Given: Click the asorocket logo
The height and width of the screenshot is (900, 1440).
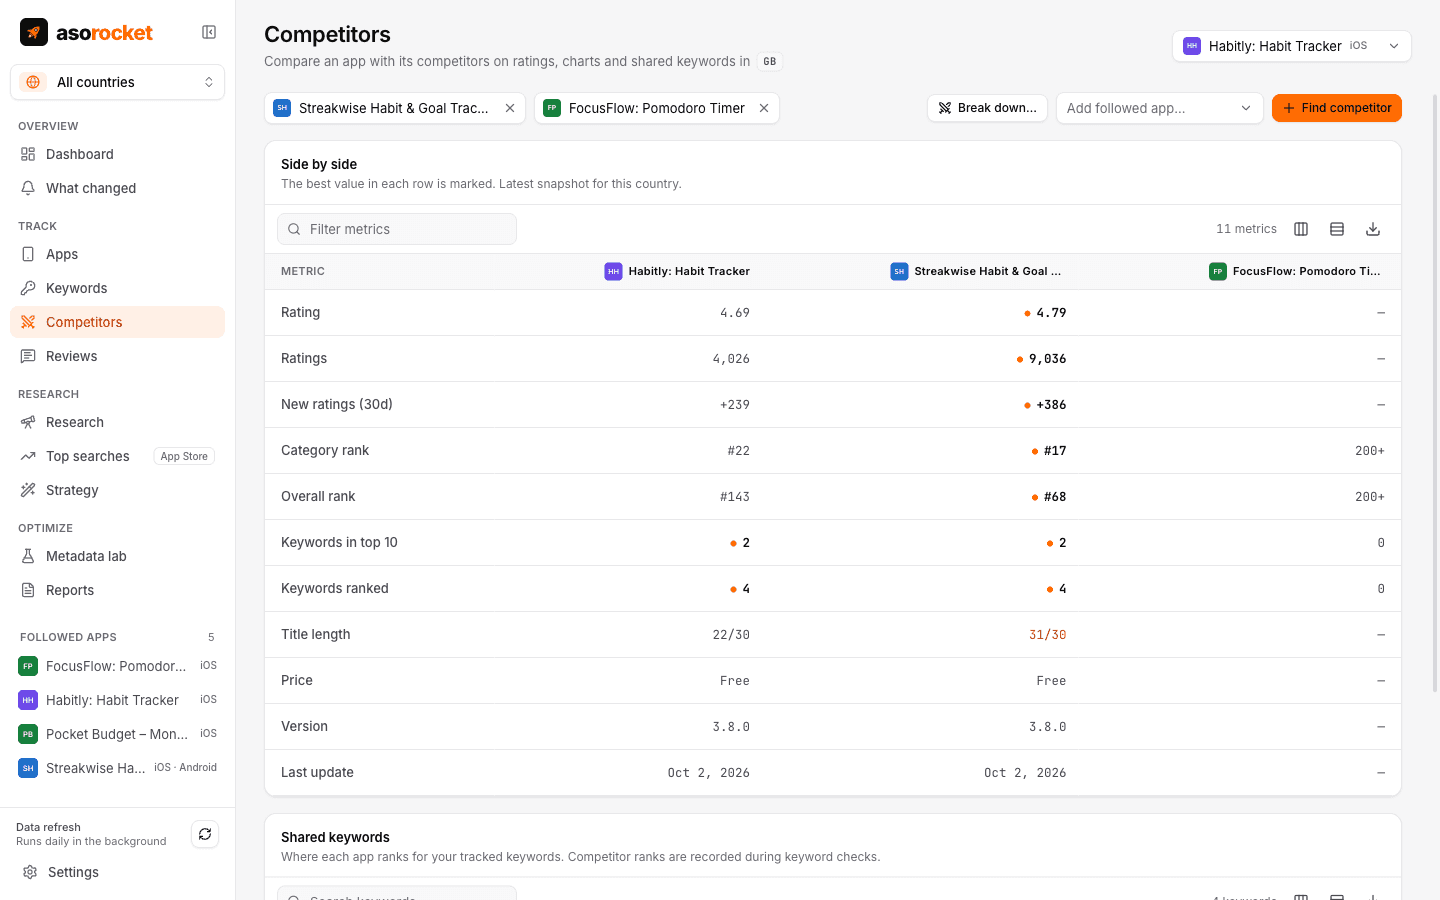Looking at the screenshot, I should 86,32.
